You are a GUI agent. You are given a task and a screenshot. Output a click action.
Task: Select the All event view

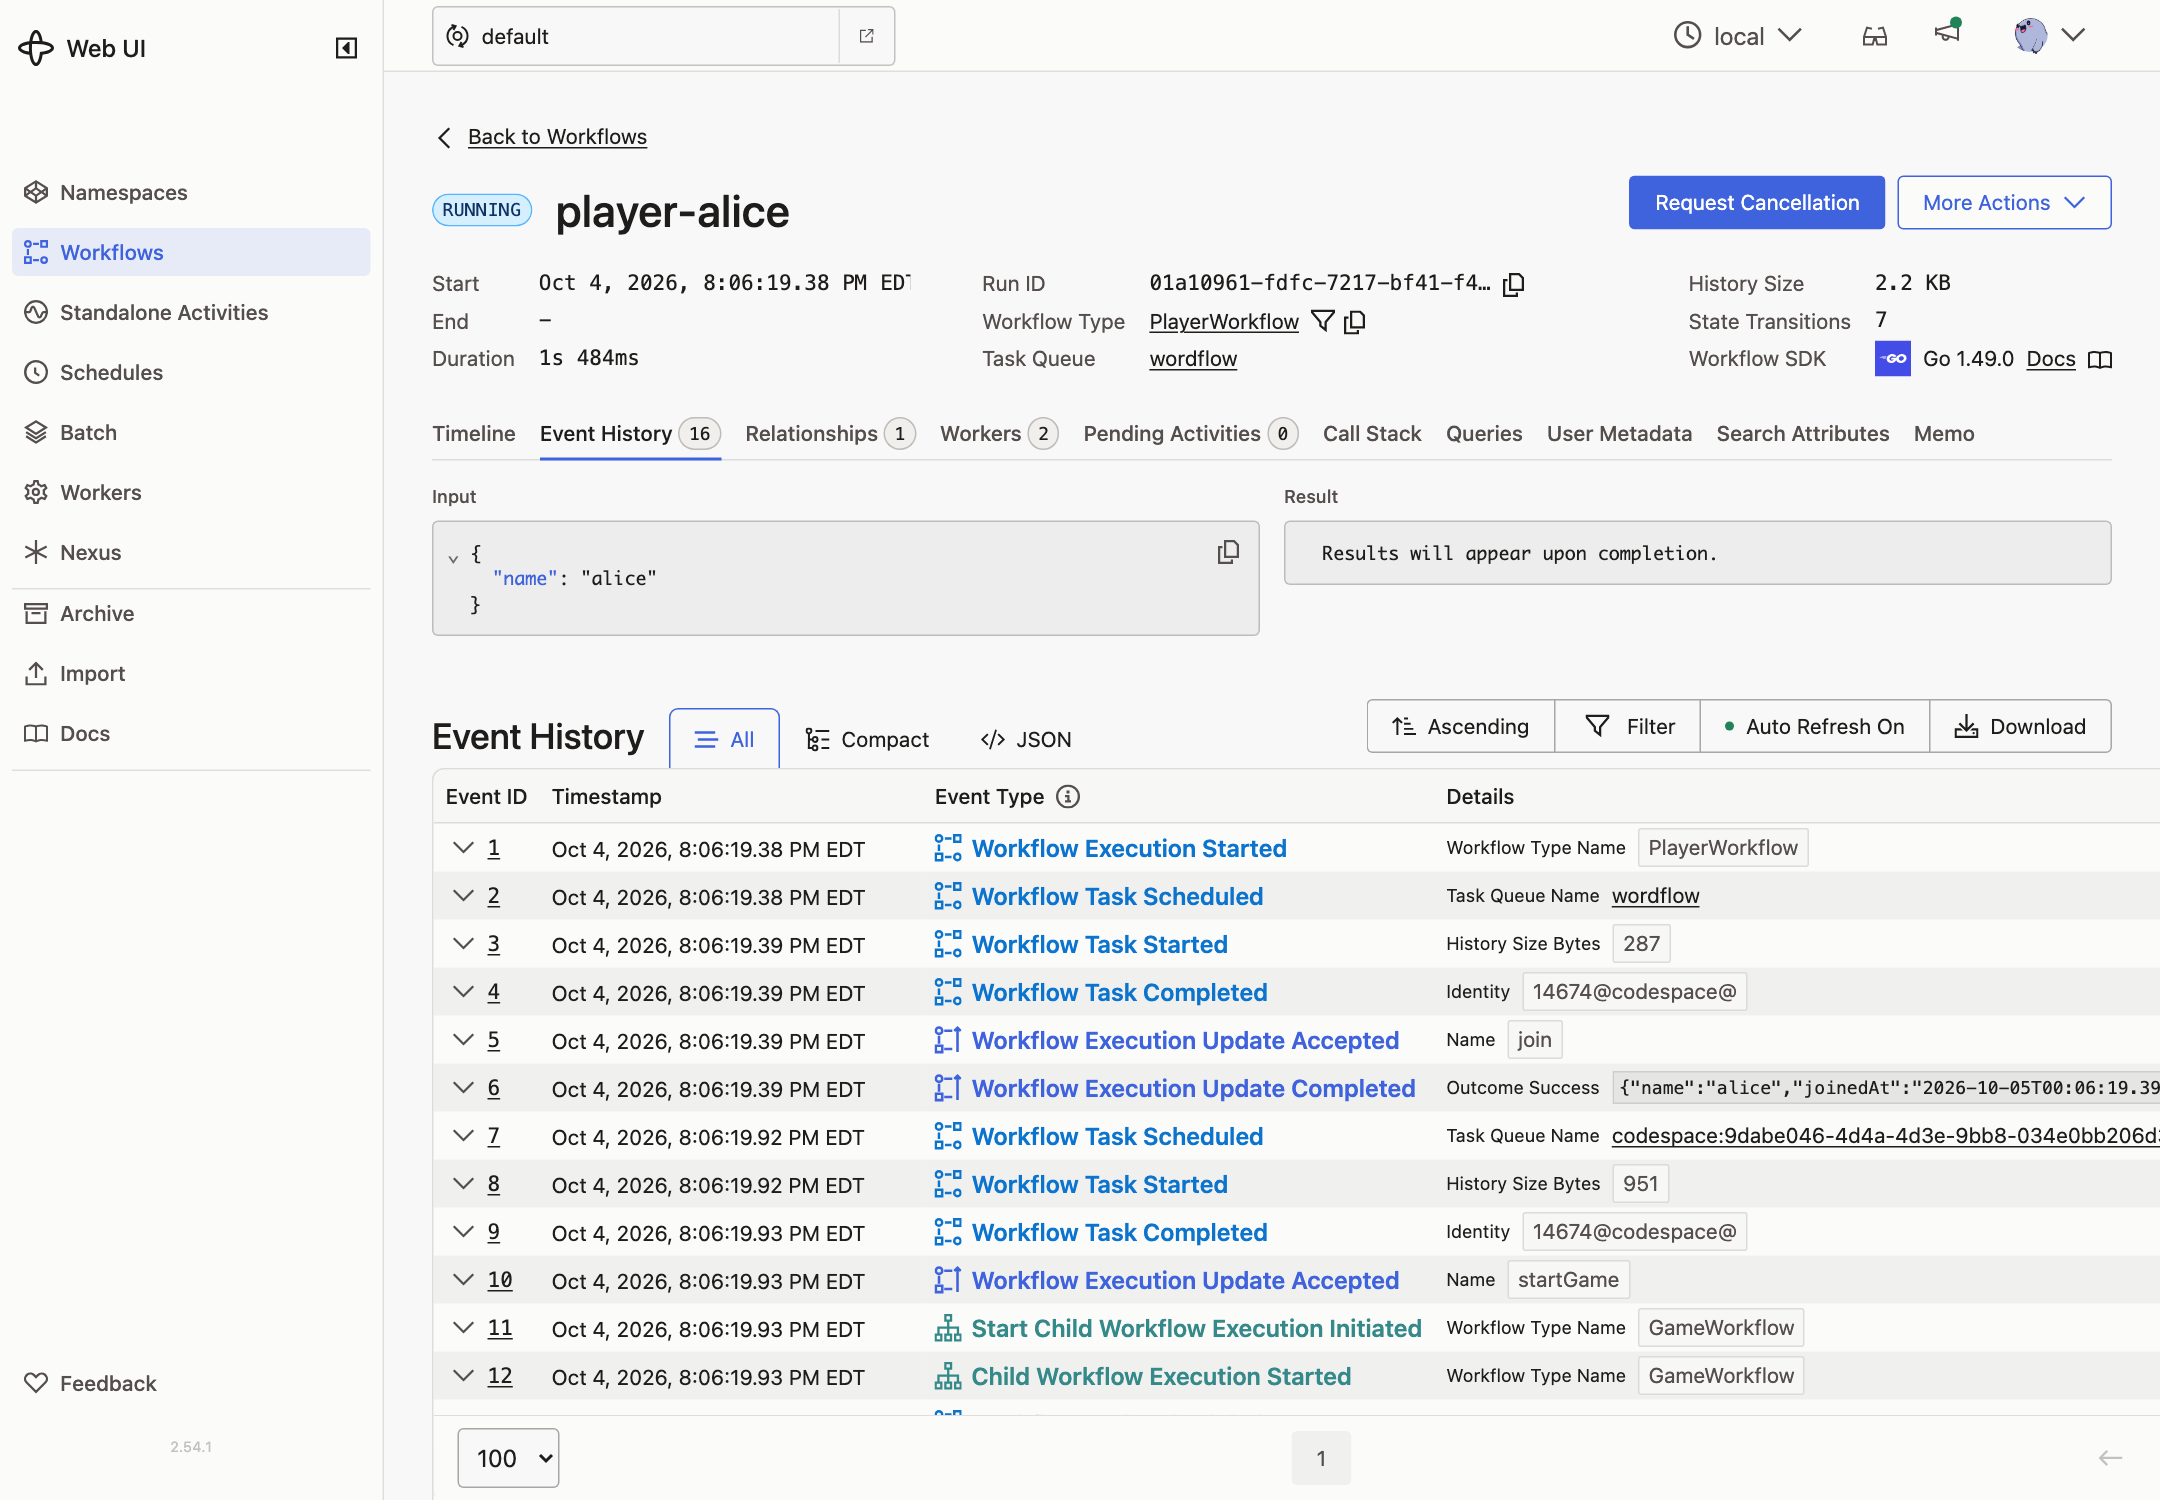pyautogui.click(x=724, y=739)
